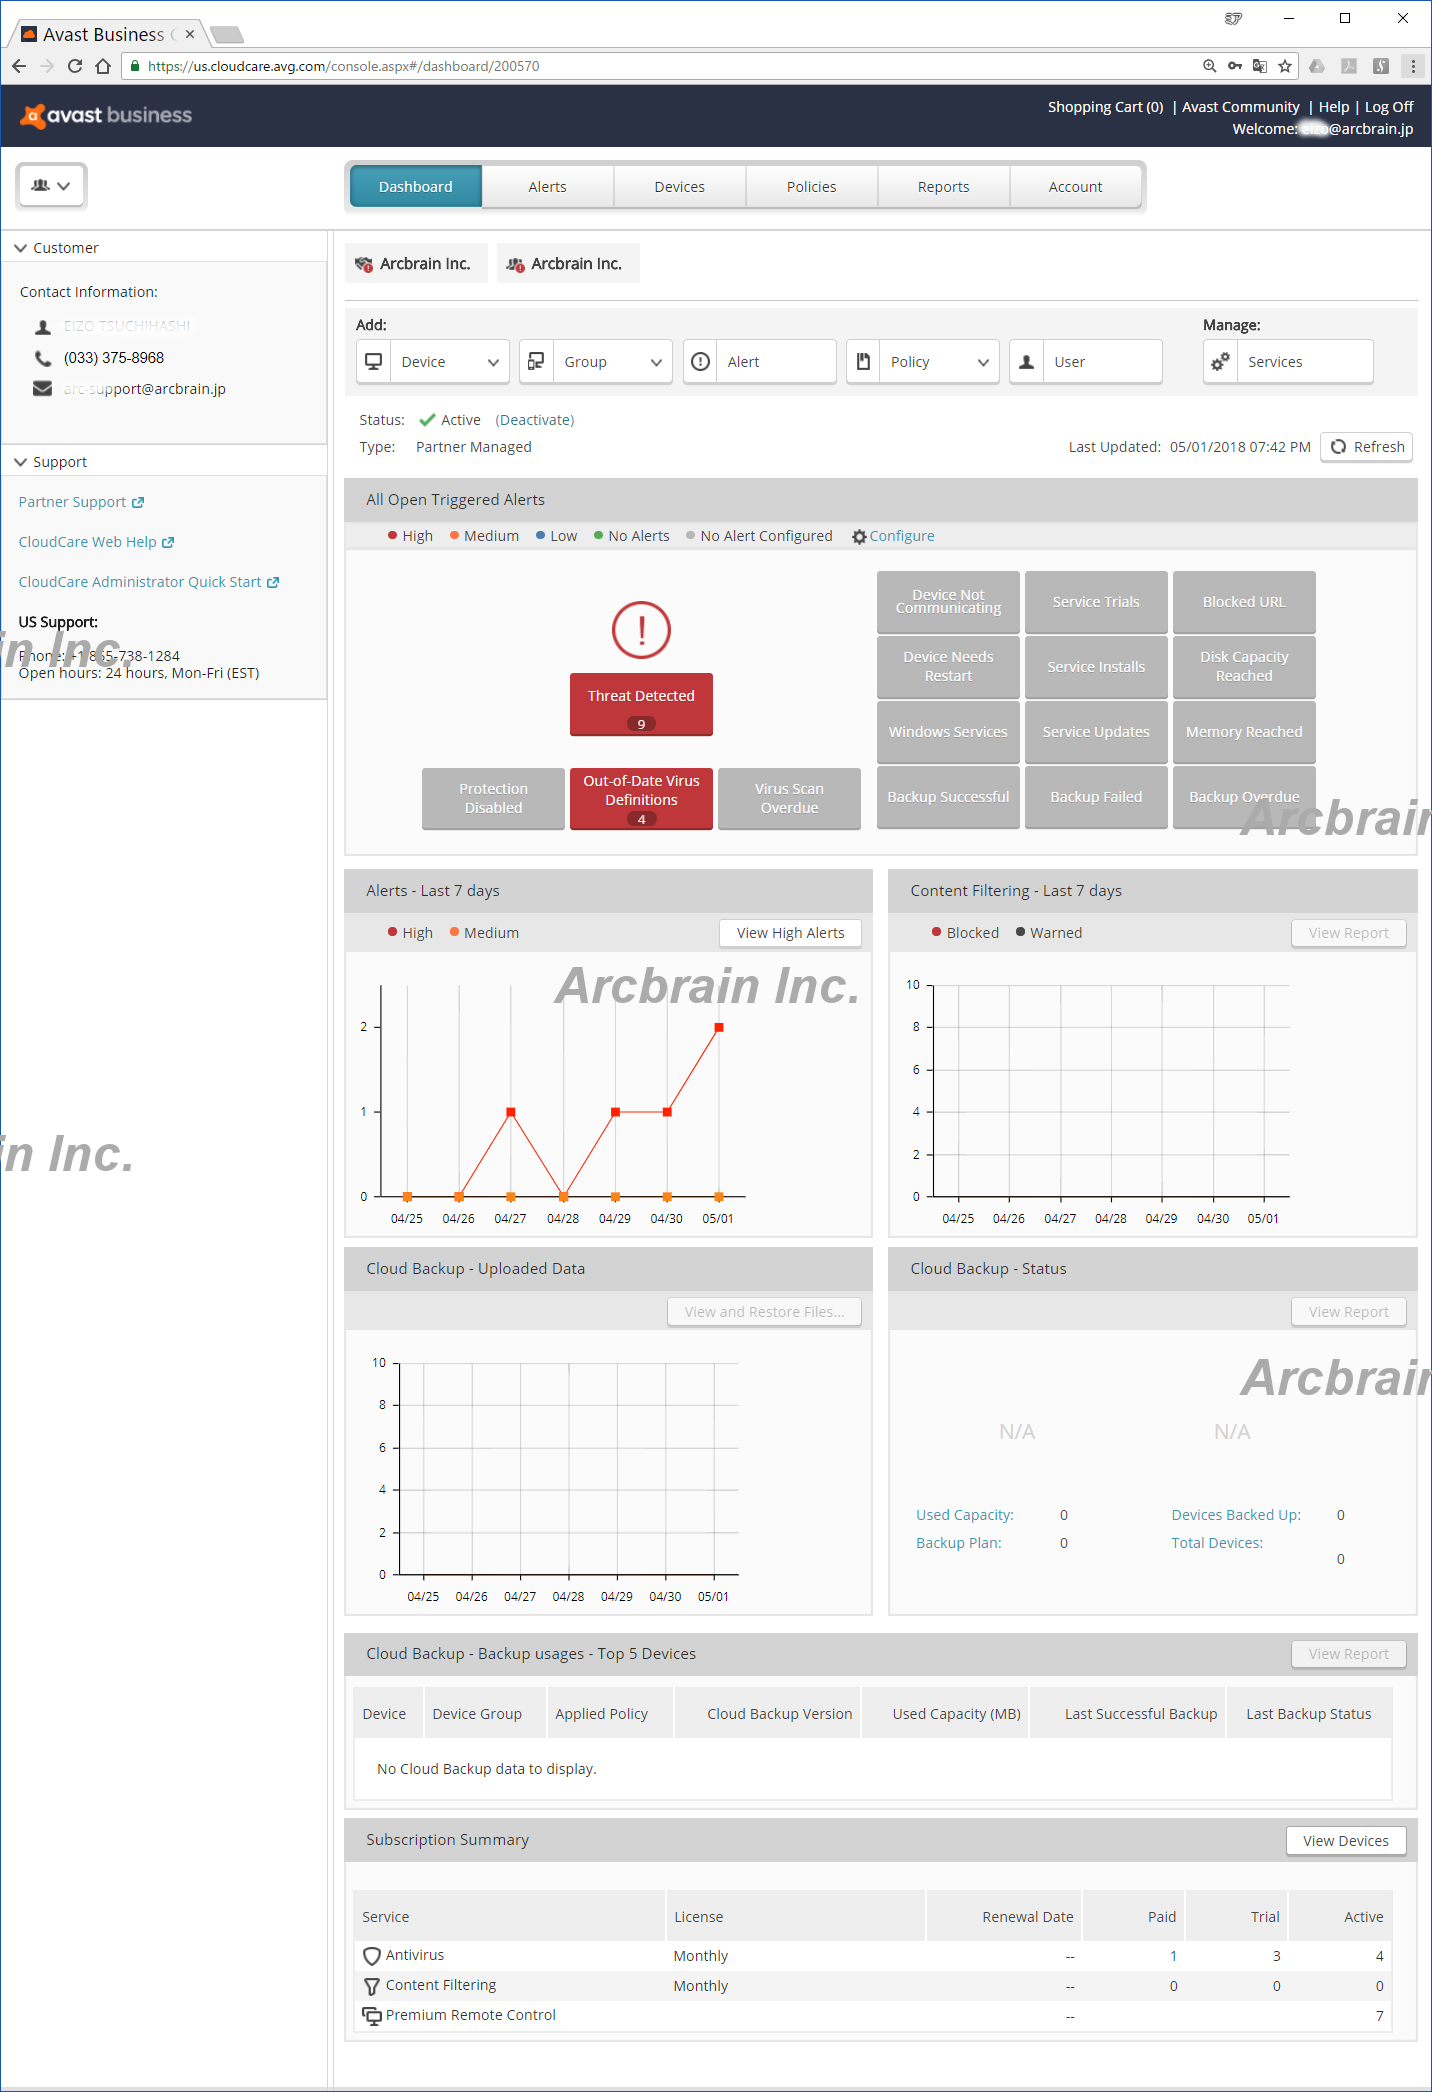Click the Disk Capacity Reached tile
This screenshot has height=2092, width=1432.
pos(1244,667)
